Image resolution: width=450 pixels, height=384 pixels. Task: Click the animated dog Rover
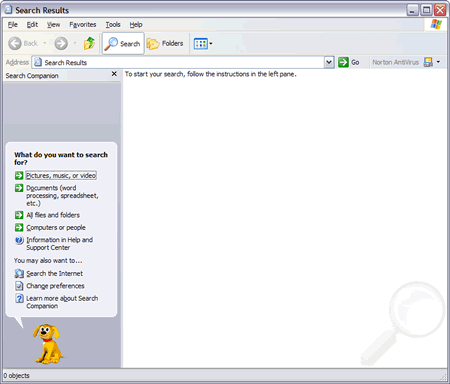49,344
